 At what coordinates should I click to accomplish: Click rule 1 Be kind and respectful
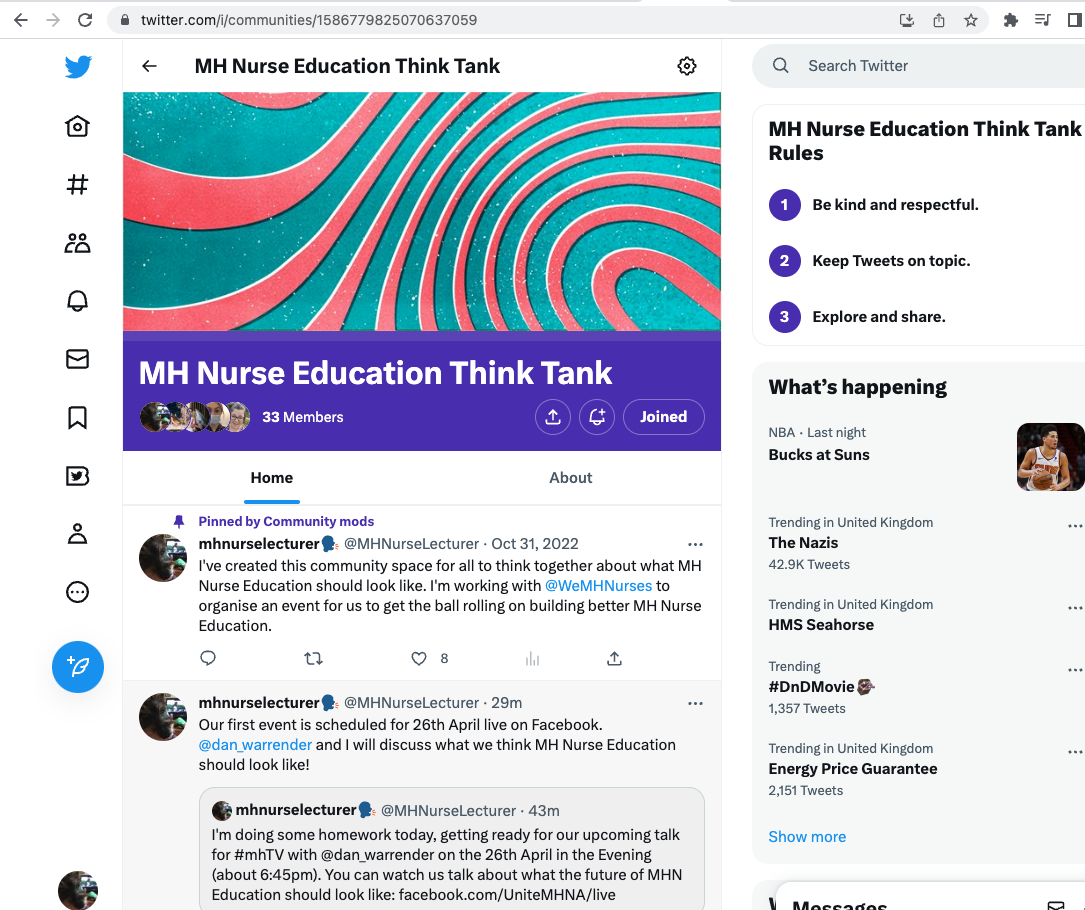895,205
